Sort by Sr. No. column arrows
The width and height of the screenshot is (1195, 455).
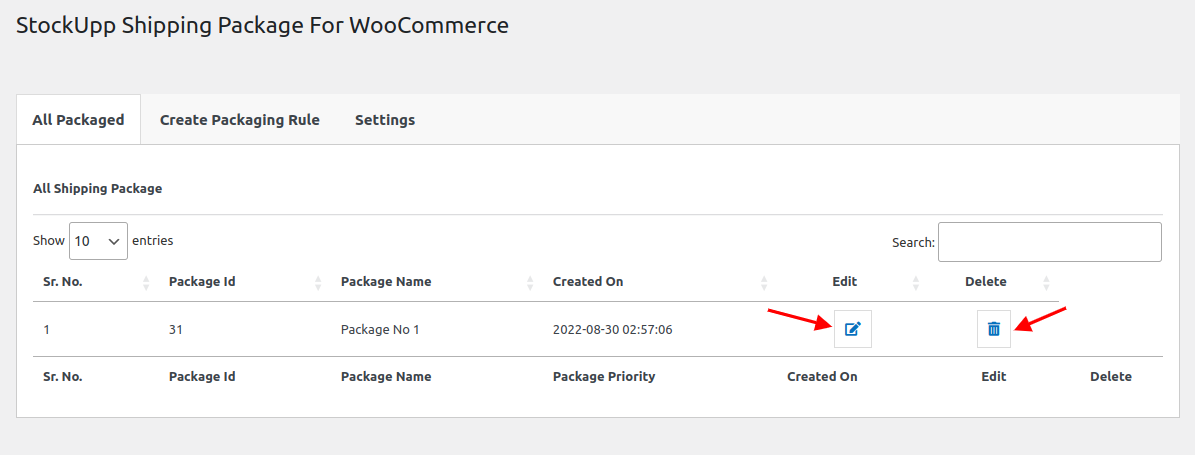[x=146, y=282]
